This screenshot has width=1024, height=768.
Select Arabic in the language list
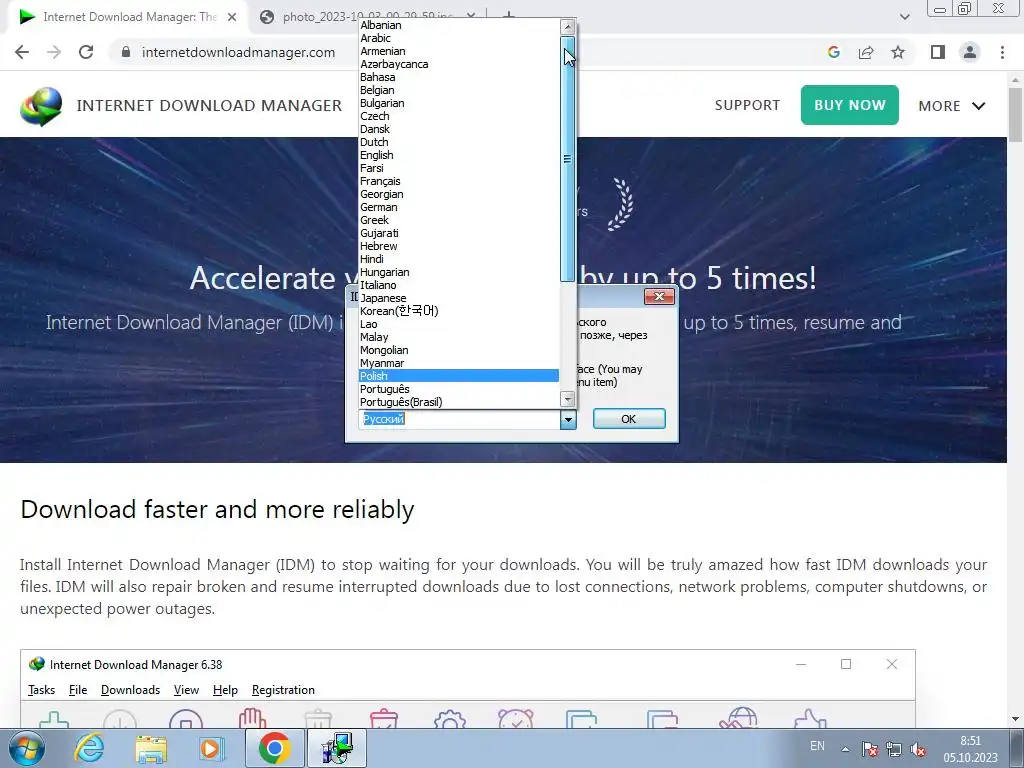click(458, 39)
